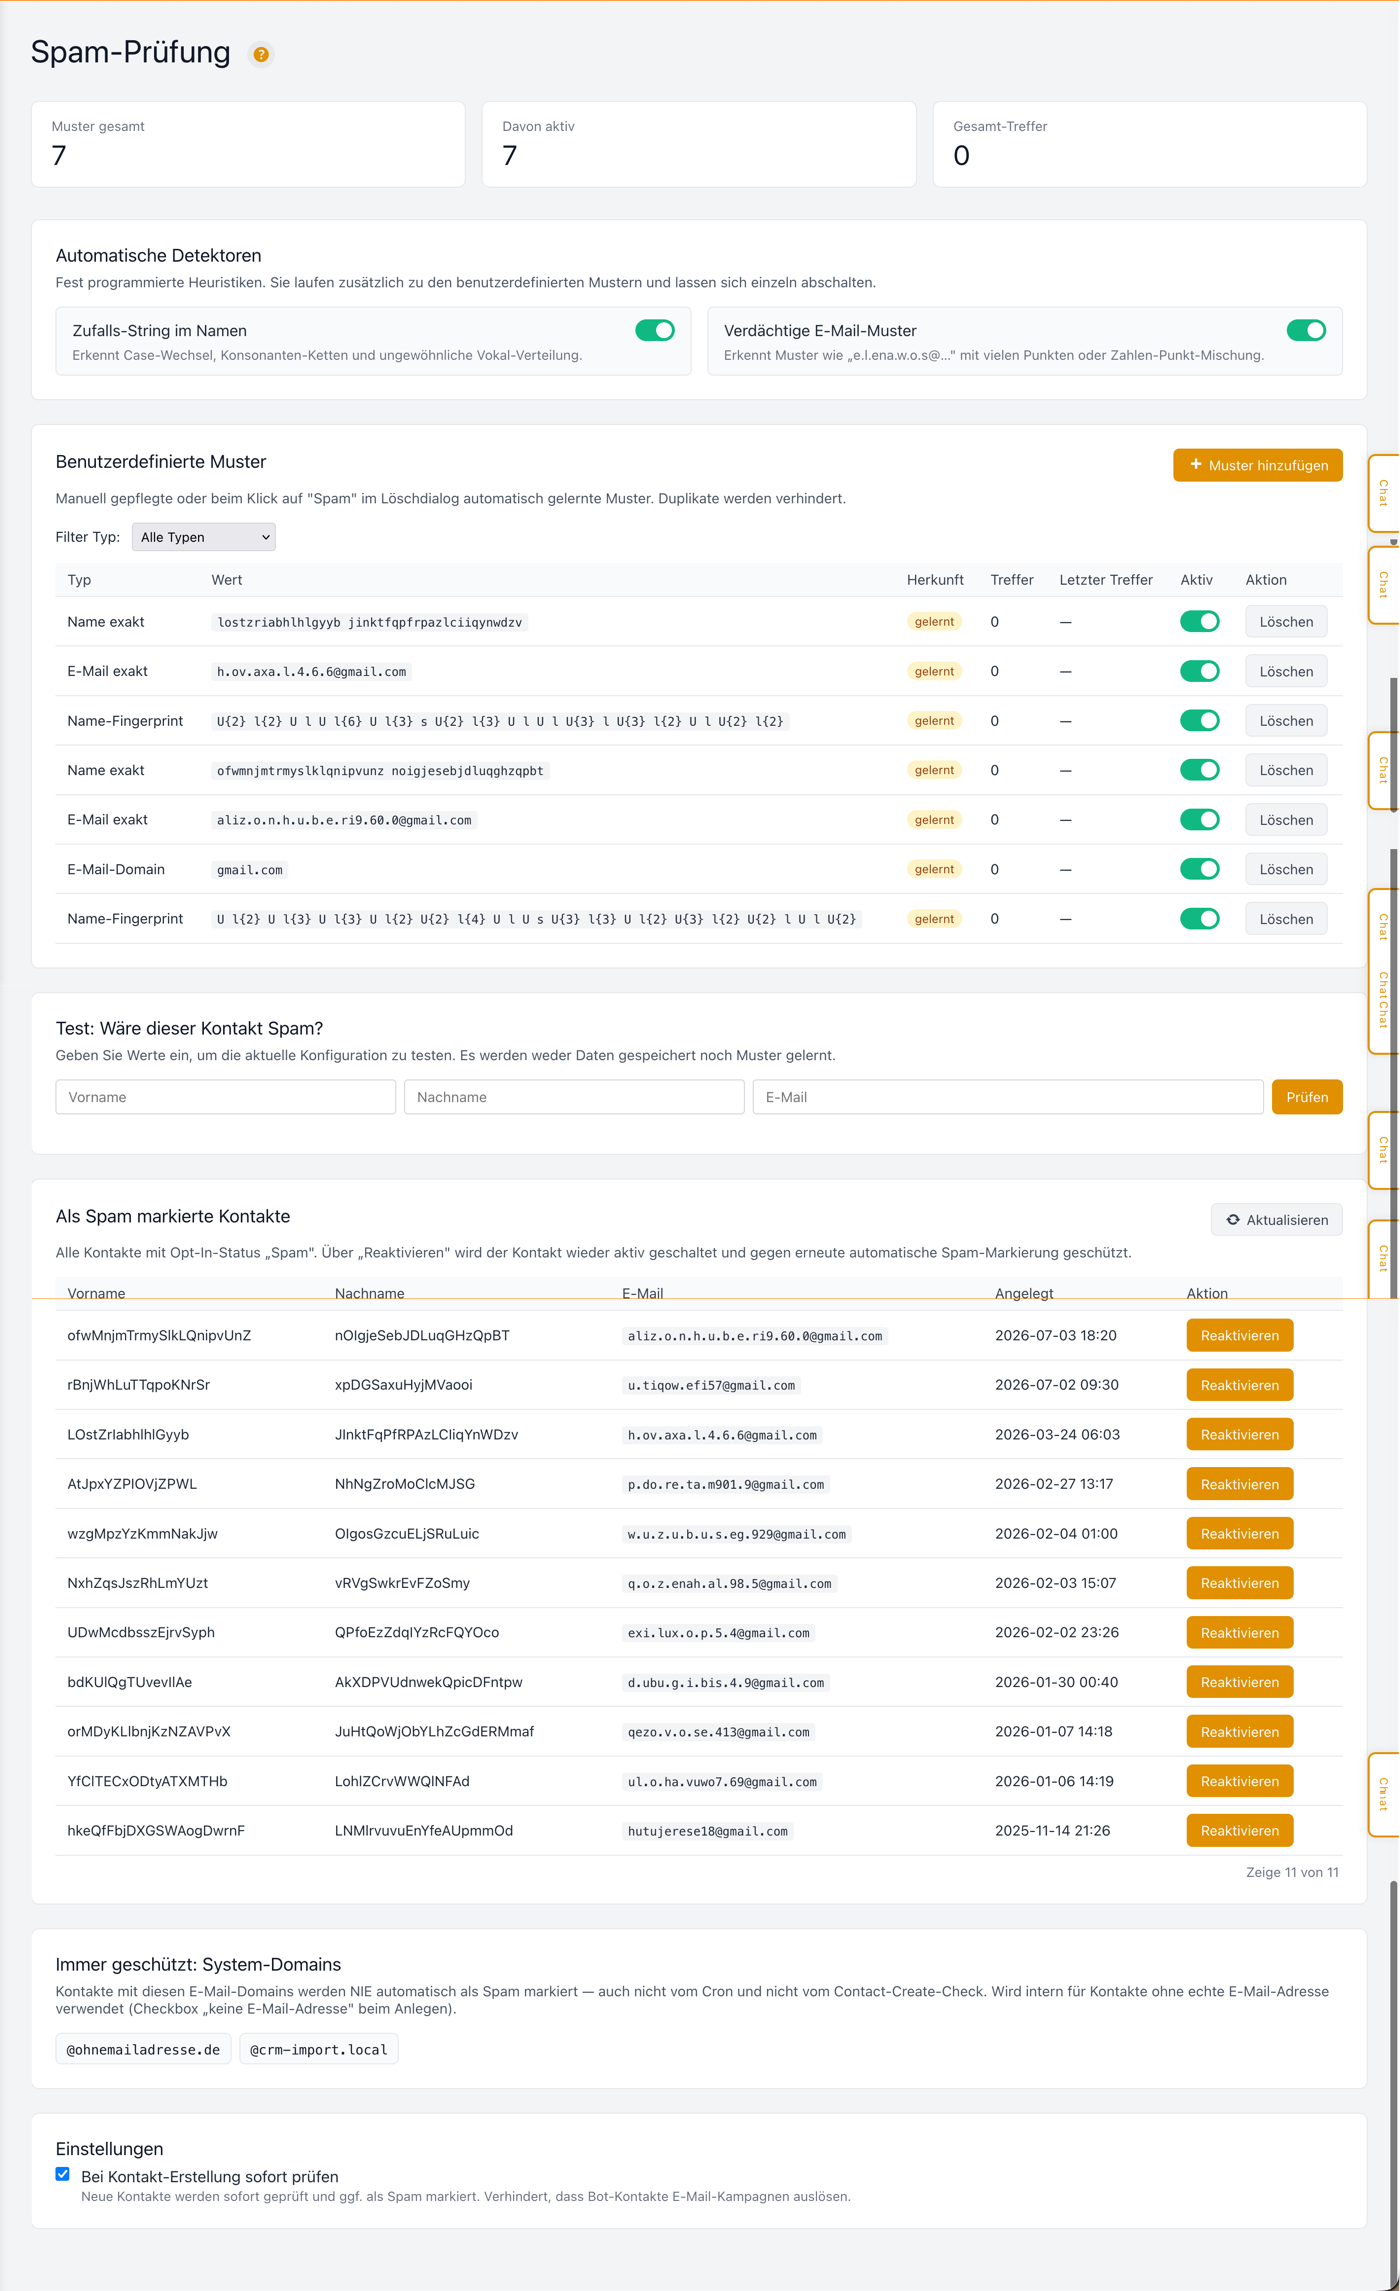Delete the h.ov.axa.l.4.6.6@gmail.com pattern
This screenshot has height=2291, width=1400.
tap(1286, 671)
